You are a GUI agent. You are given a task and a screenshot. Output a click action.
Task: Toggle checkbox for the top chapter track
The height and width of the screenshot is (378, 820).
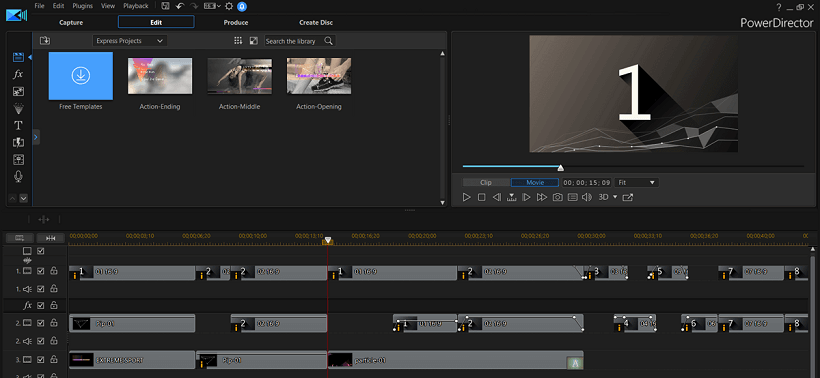(41, 251)
